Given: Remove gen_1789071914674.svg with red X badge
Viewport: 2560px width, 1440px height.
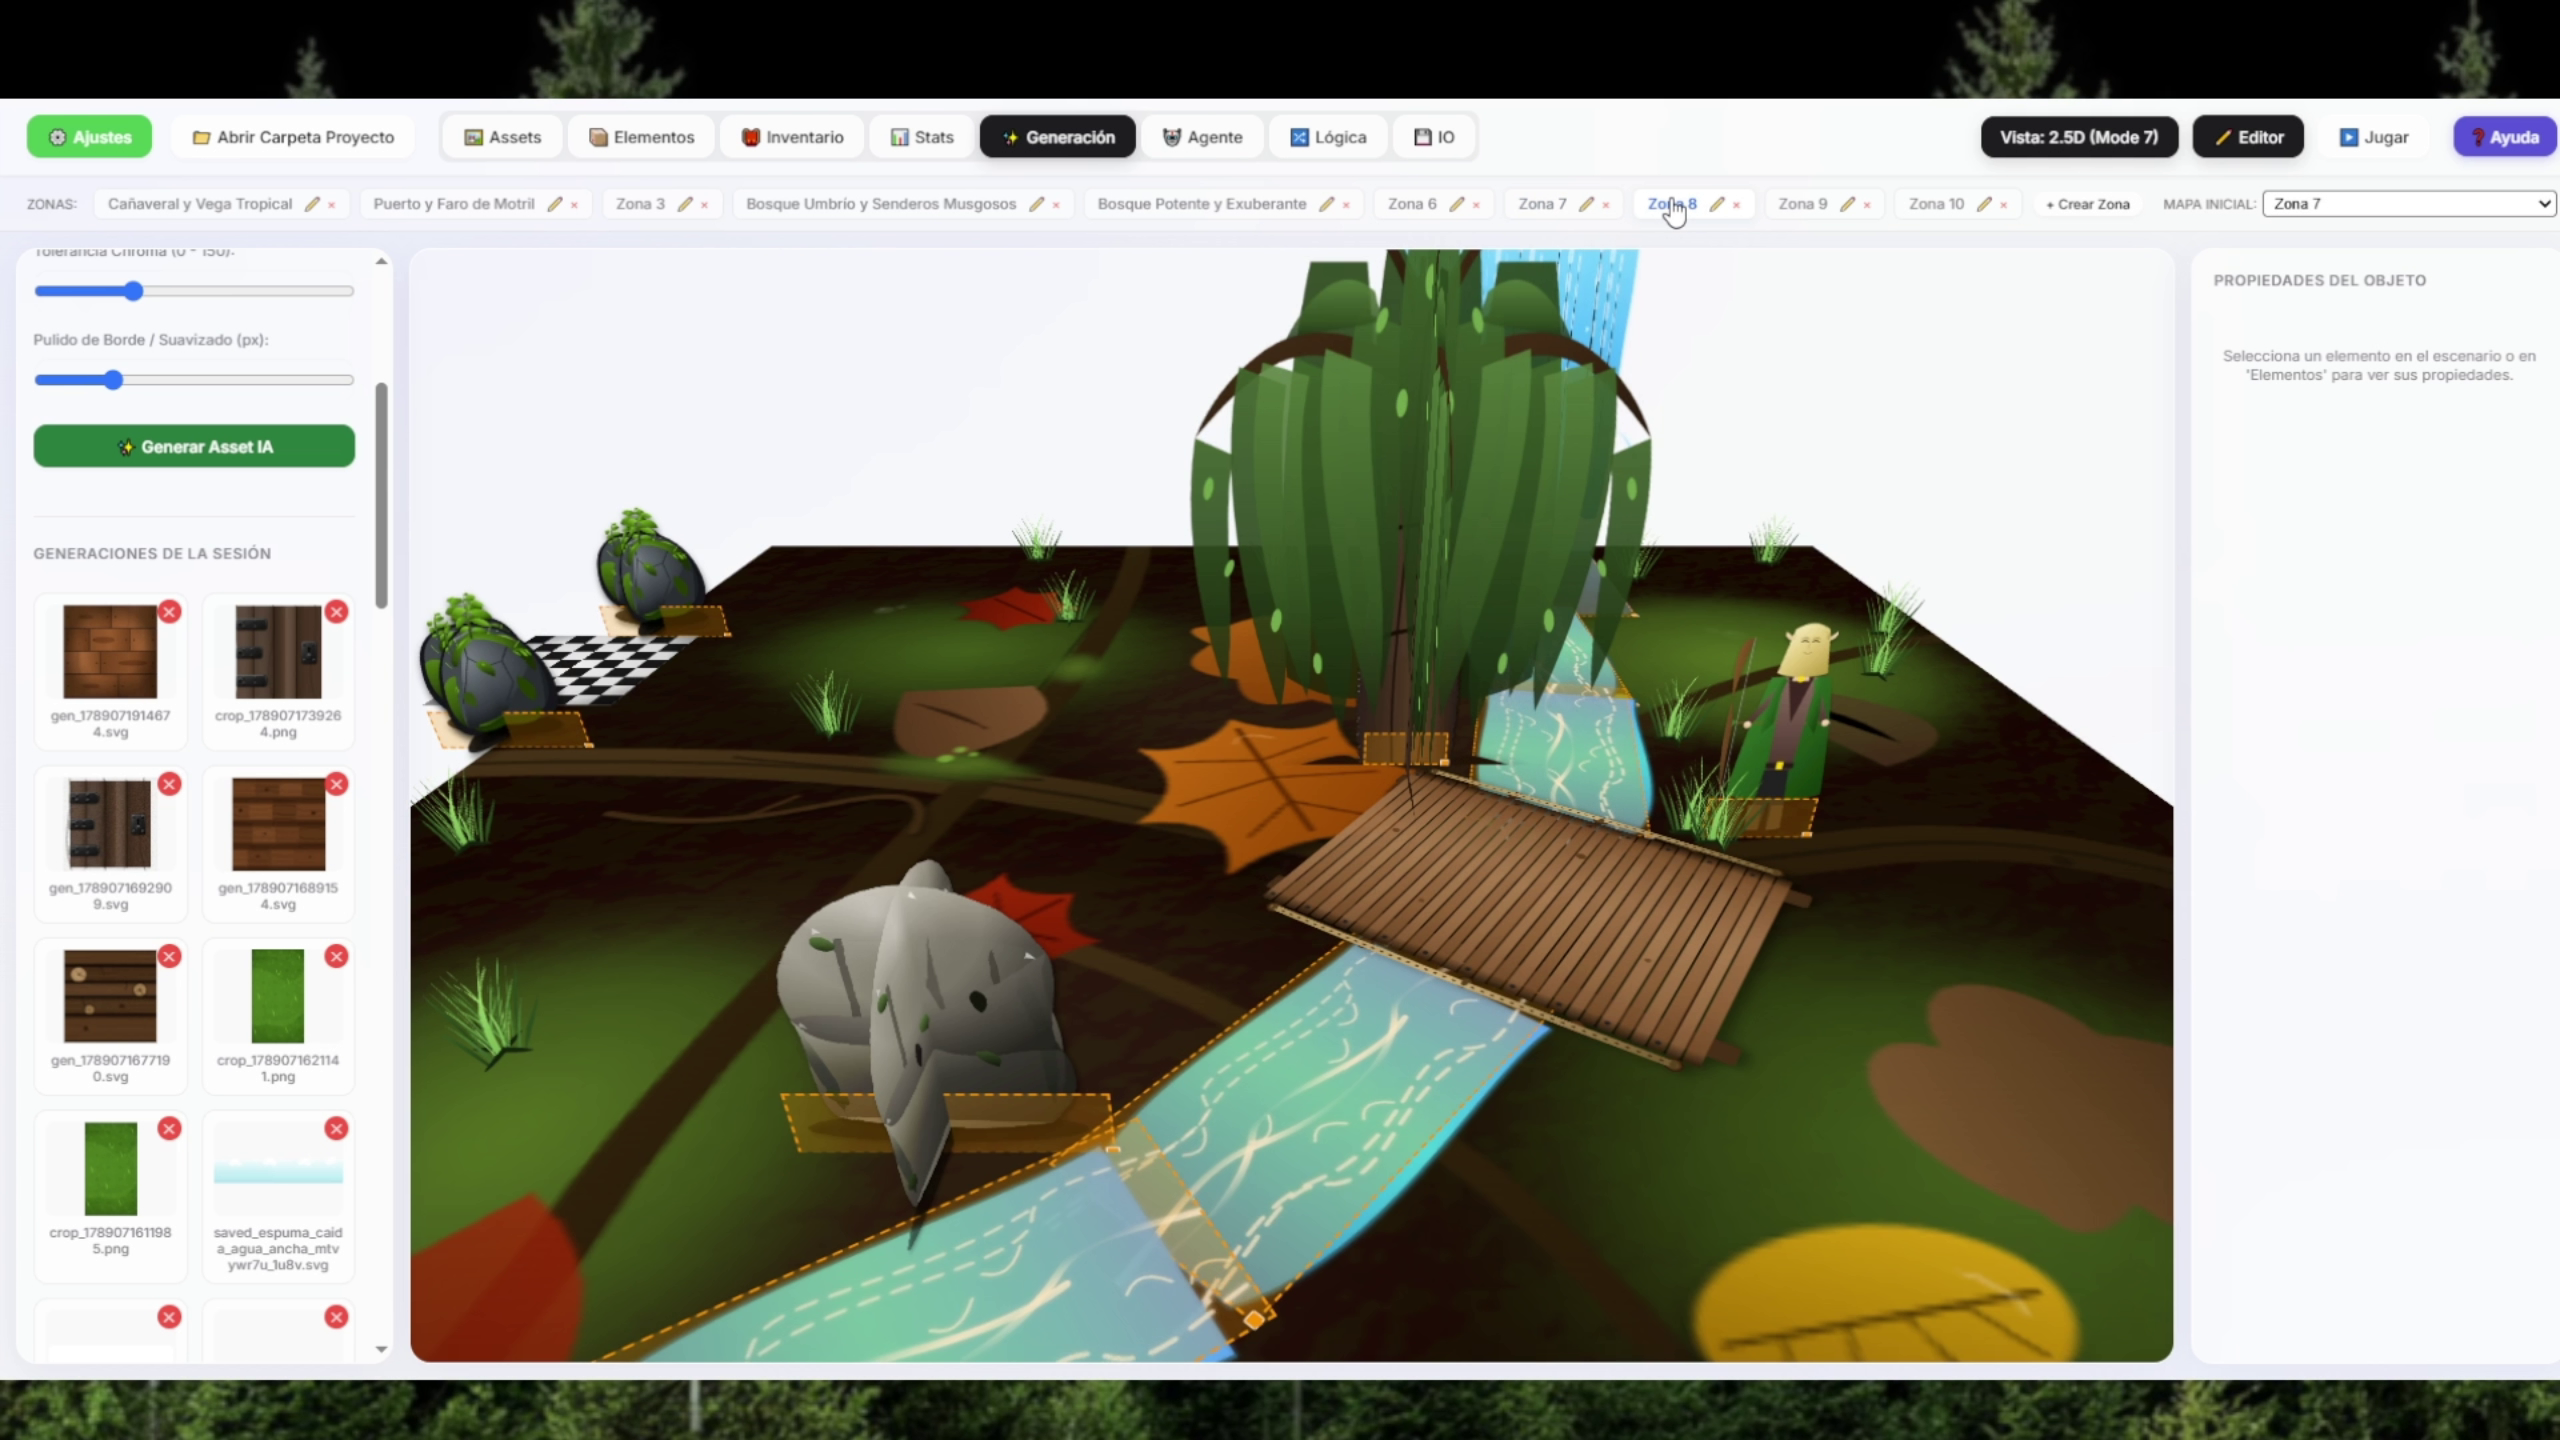Looking at the screenshot, I should click(x=170, y=612).
